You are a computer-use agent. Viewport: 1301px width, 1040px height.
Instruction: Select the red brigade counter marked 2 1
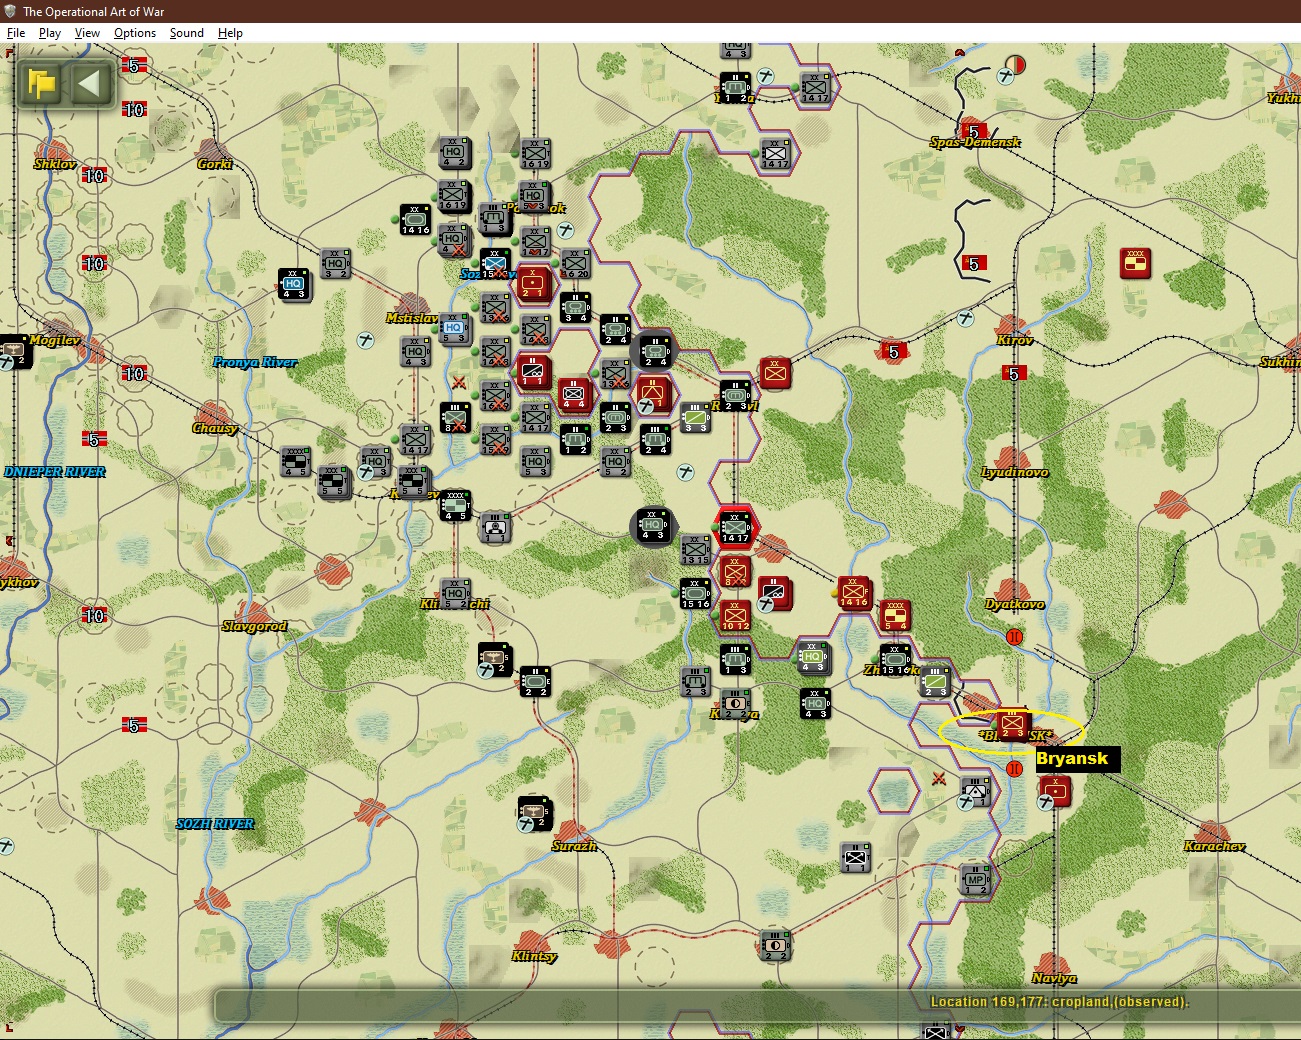532,283
